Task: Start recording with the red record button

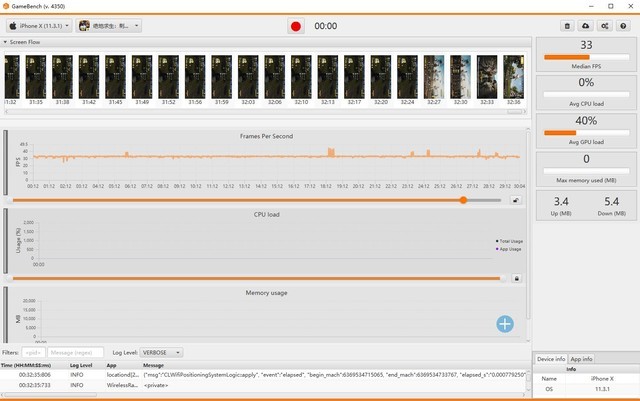Action: click(295, 26)
